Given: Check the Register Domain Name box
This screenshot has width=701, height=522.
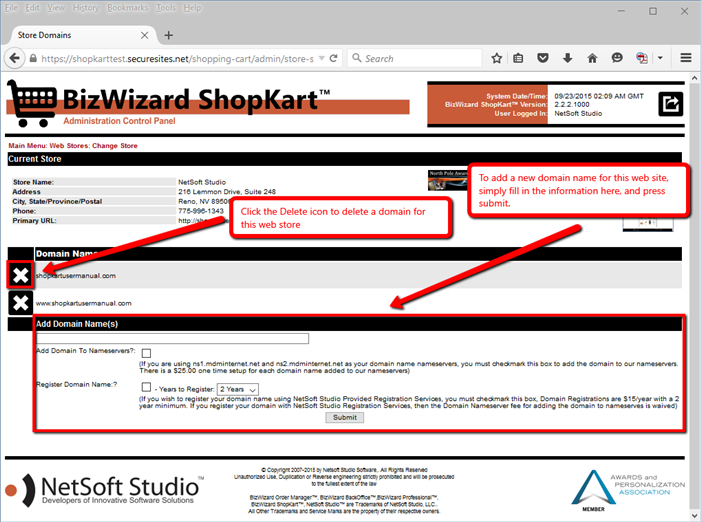Looking at the screenshot, I should point(146,387).
